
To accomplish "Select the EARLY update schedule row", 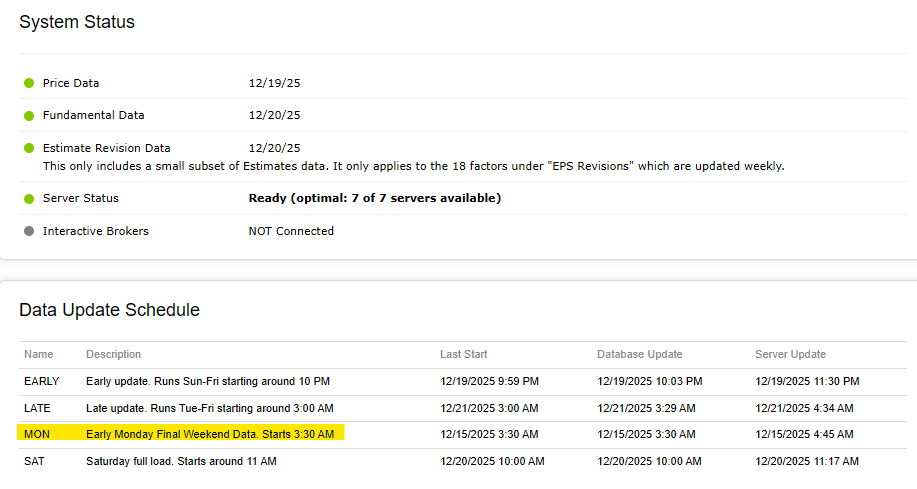I will click(42, 381).
